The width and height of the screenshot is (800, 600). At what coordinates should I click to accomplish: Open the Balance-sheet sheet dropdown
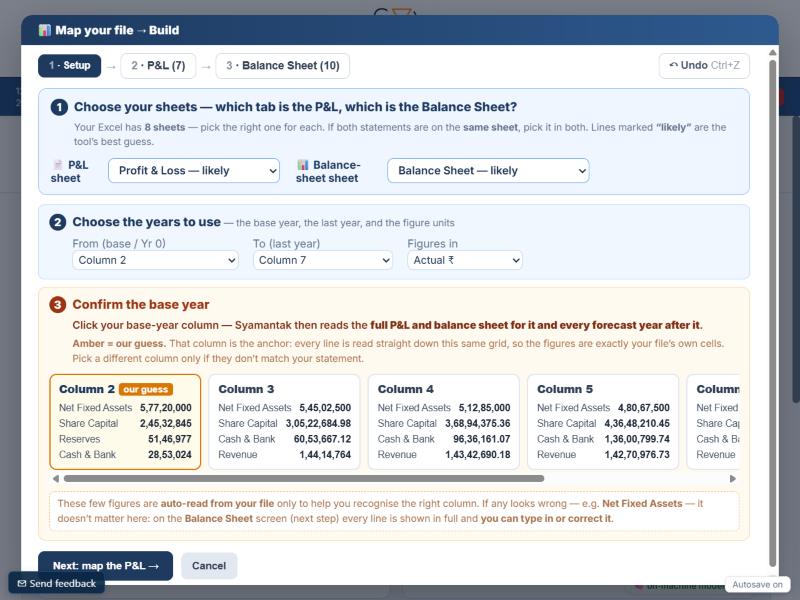pos(488,170)
